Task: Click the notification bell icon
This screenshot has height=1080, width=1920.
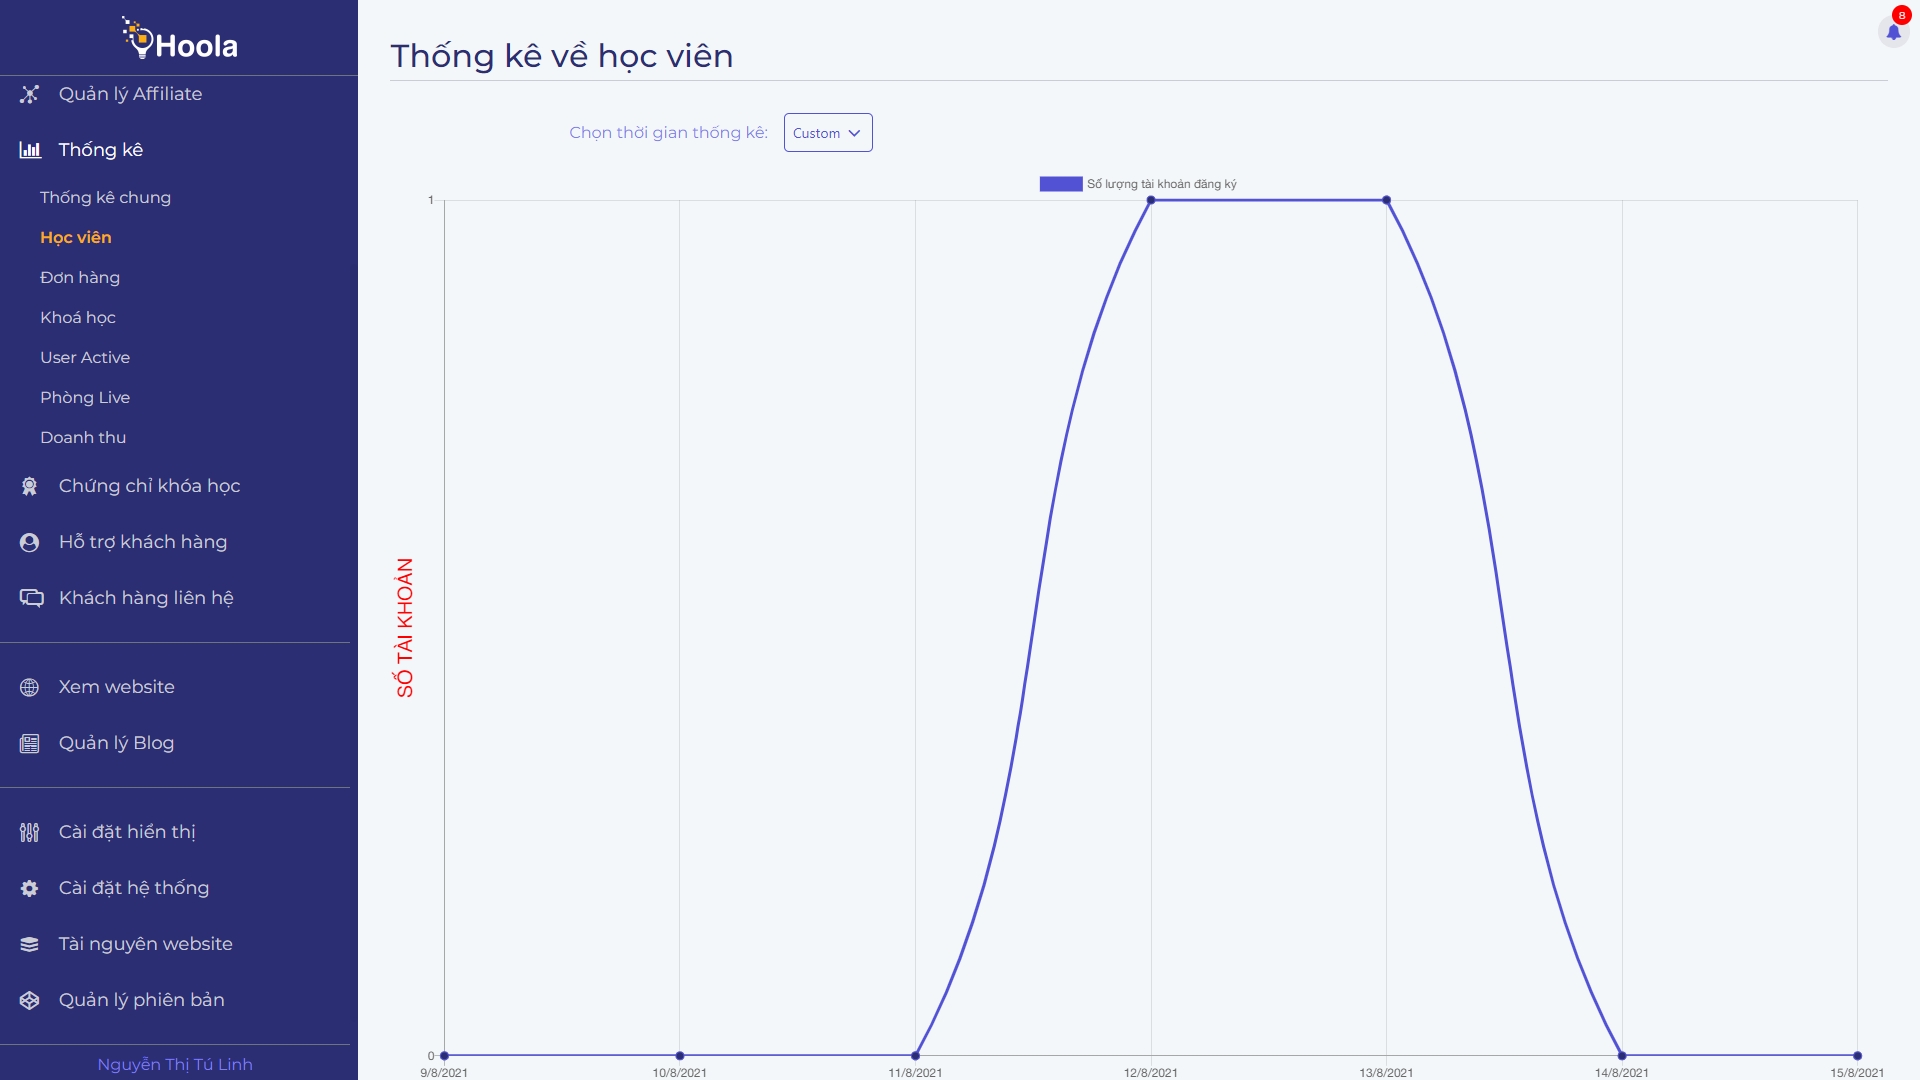Action: (x=1893, y=32)
